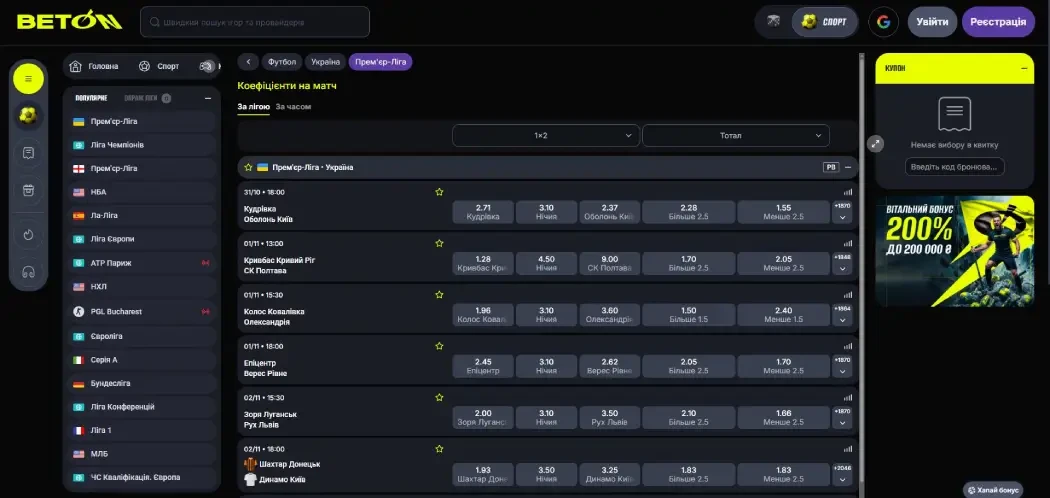Select the 2.71 odds for Кудрівка
This screenshot has height=498, width=1050.
pyautogui.click(x=483, y=211)
